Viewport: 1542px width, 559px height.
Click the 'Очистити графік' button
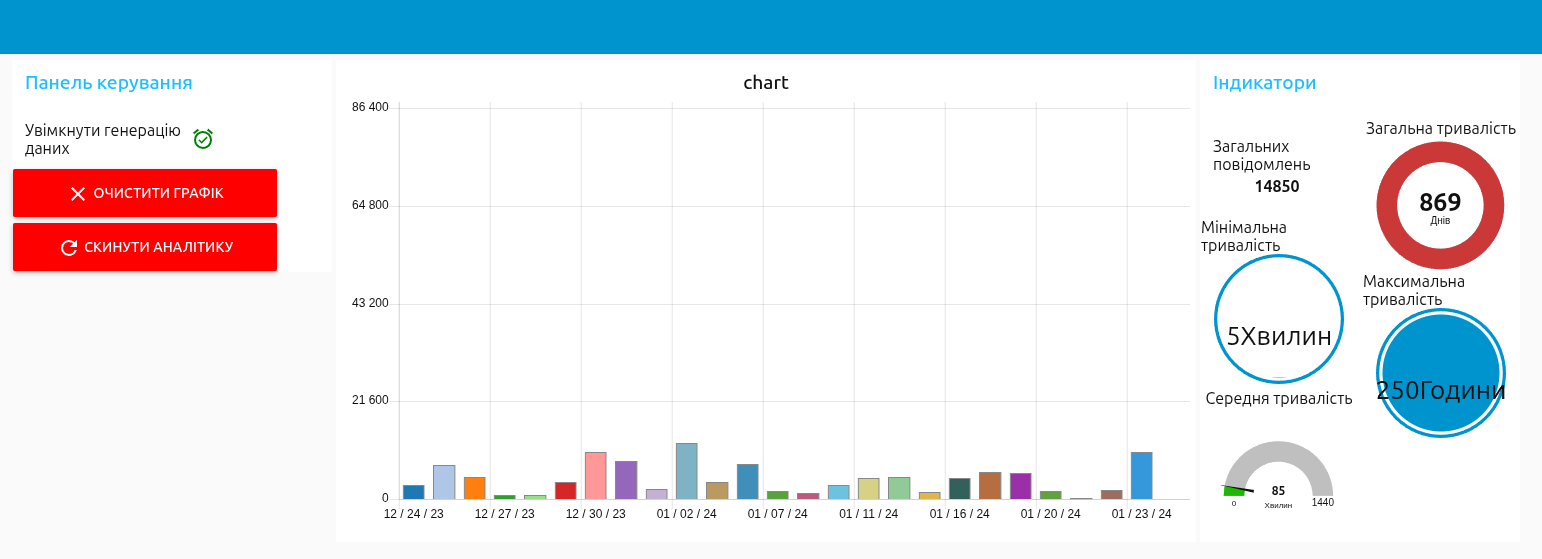tap(145, 193)
